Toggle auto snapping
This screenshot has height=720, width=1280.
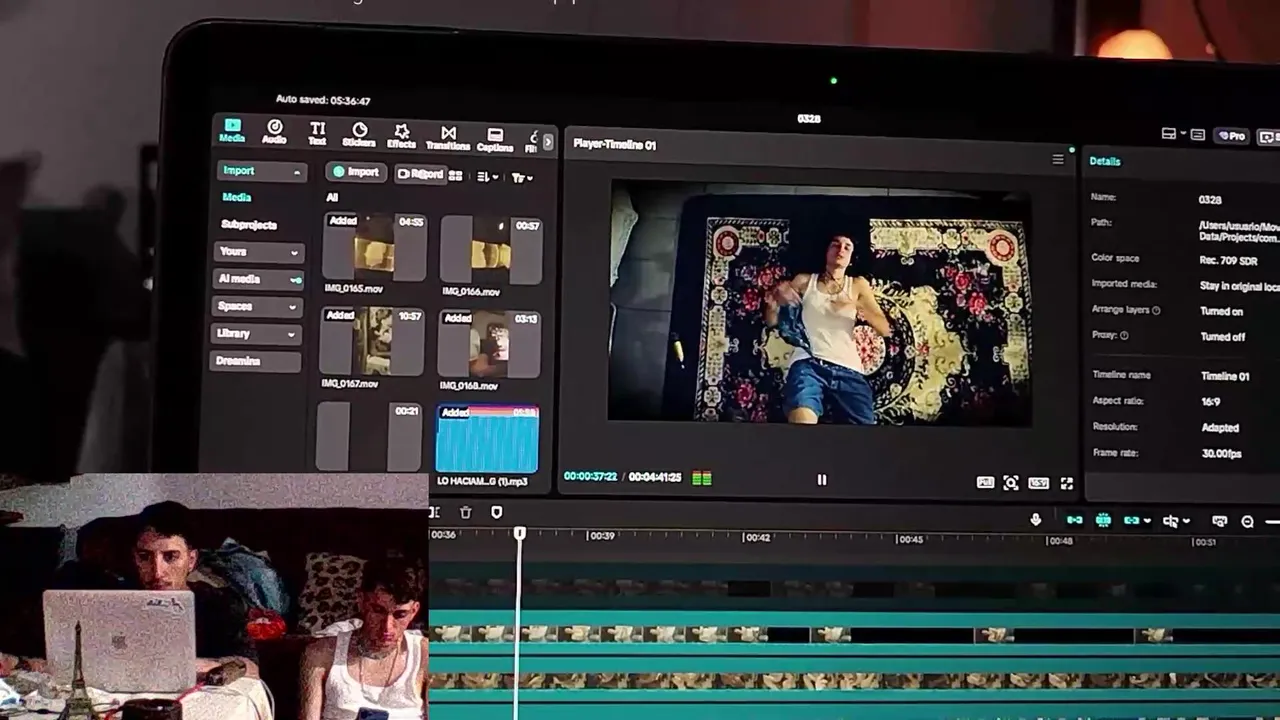1103,520
